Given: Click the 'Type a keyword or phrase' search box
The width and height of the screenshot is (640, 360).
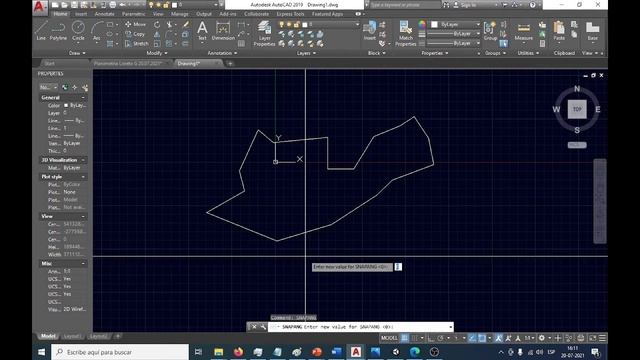Looking at the screenshot, I should coord(404,5).
